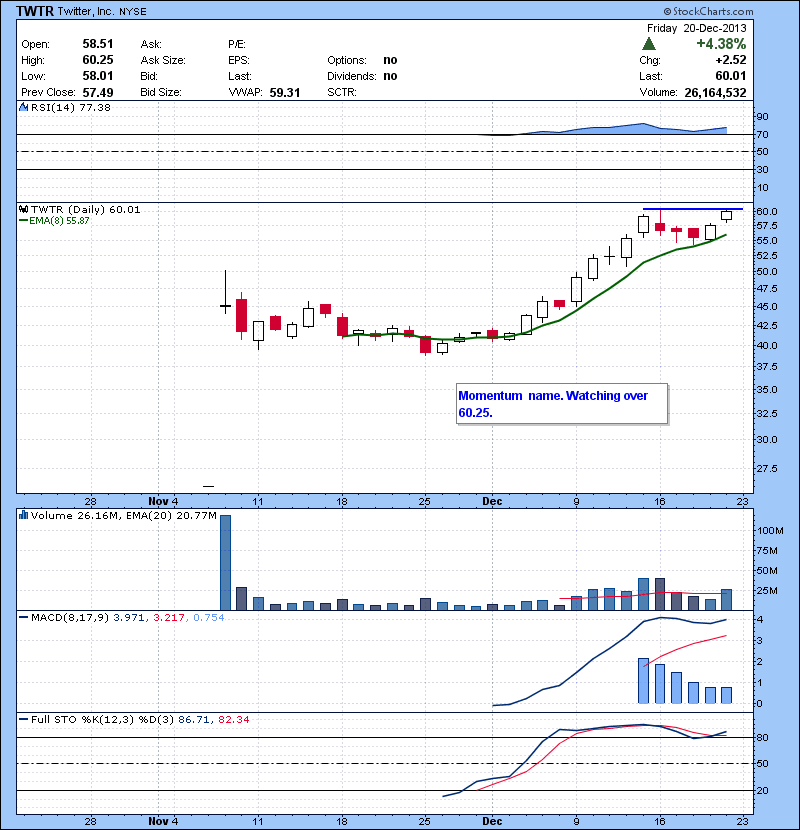Screen dimensions: 800x830
Task: Click the 25M volume axis label
Action: pos(768,590)
